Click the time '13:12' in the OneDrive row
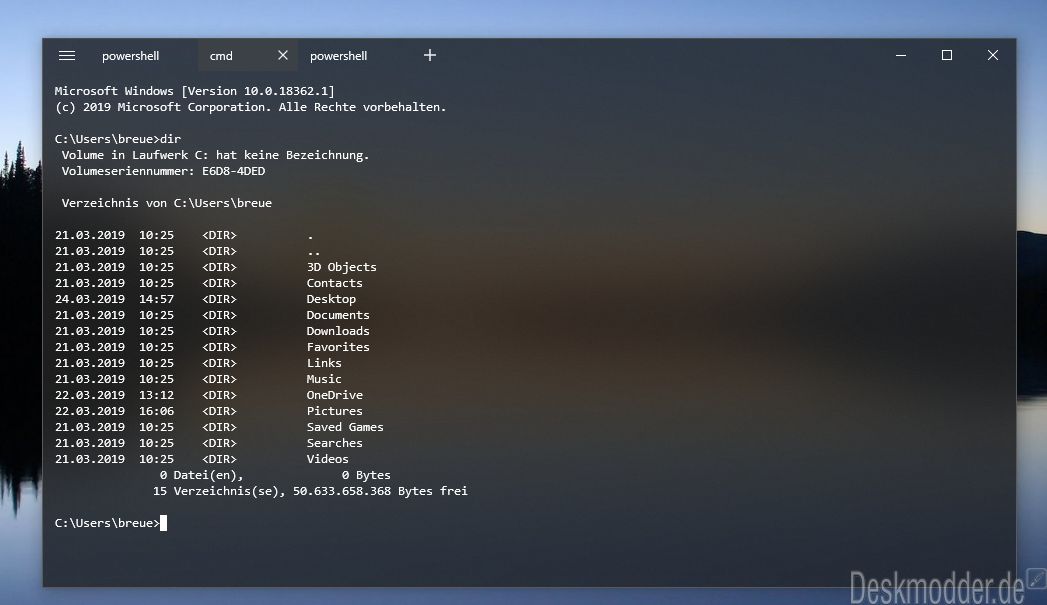This screenshot has height=605, width=1047. pos(156,395)
